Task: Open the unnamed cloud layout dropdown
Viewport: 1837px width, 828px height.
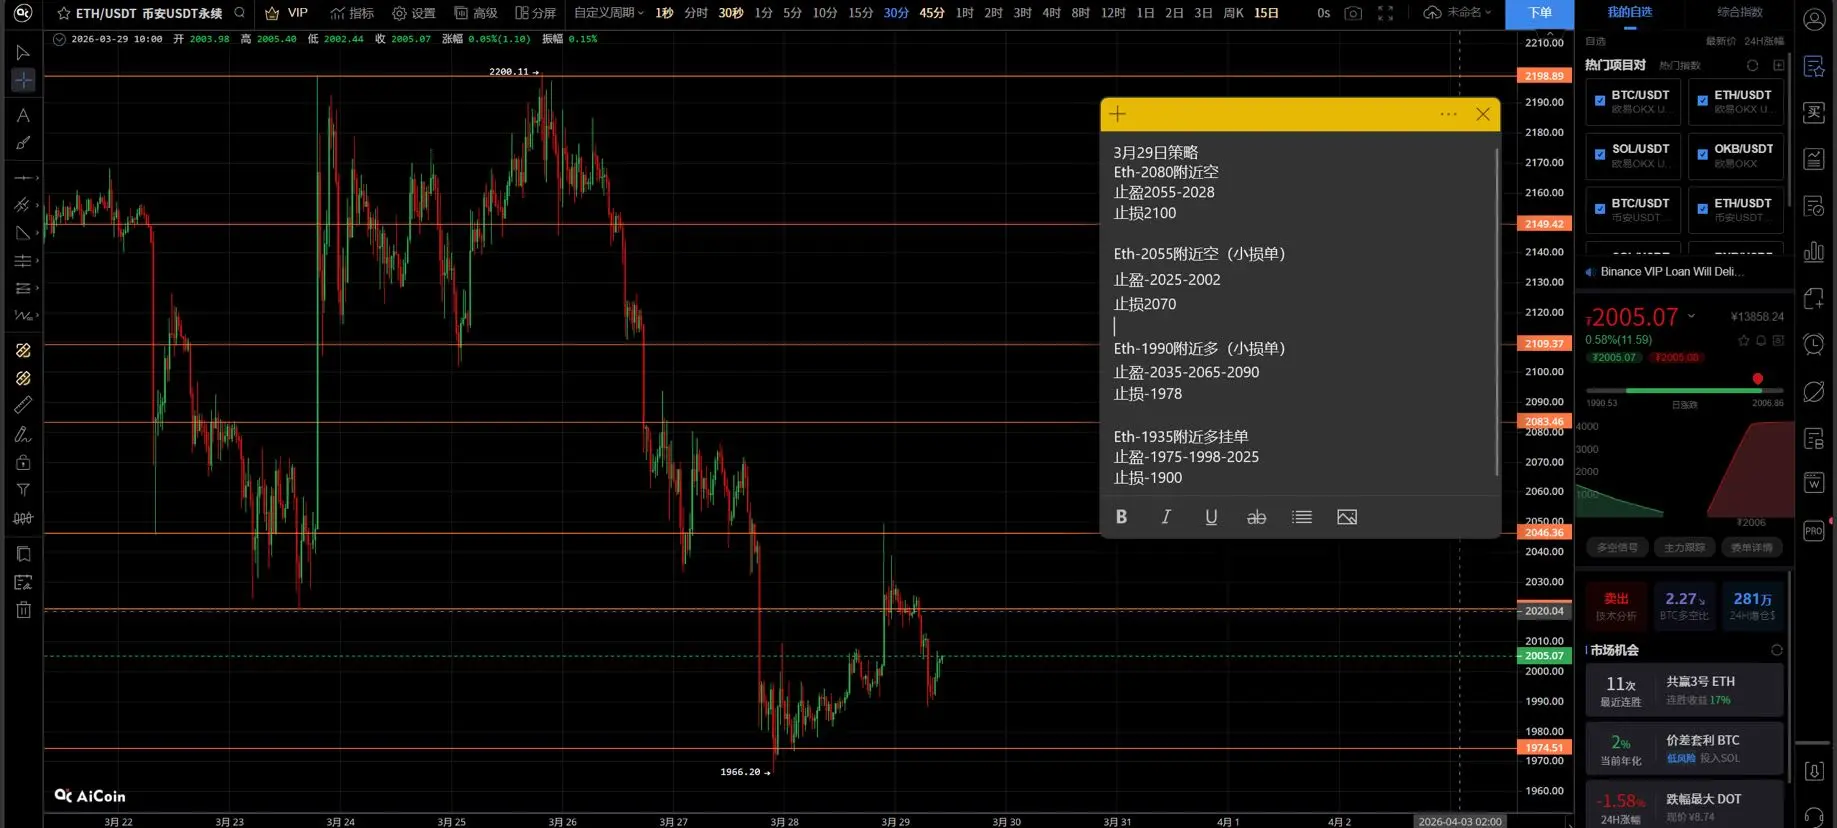Action: coord(1458,13)
